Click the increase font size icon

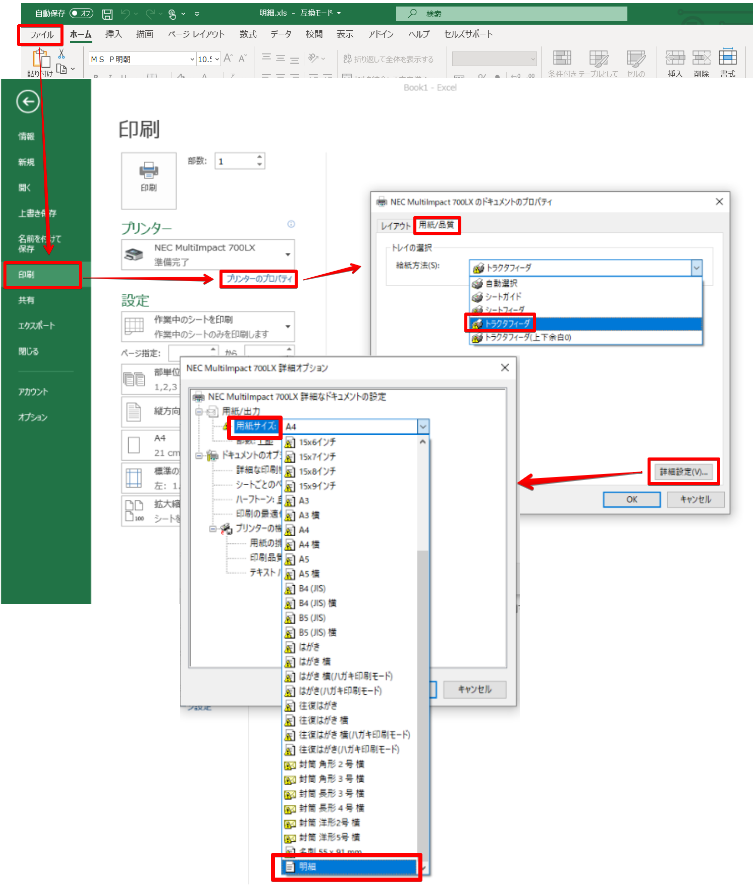point(228,58)
